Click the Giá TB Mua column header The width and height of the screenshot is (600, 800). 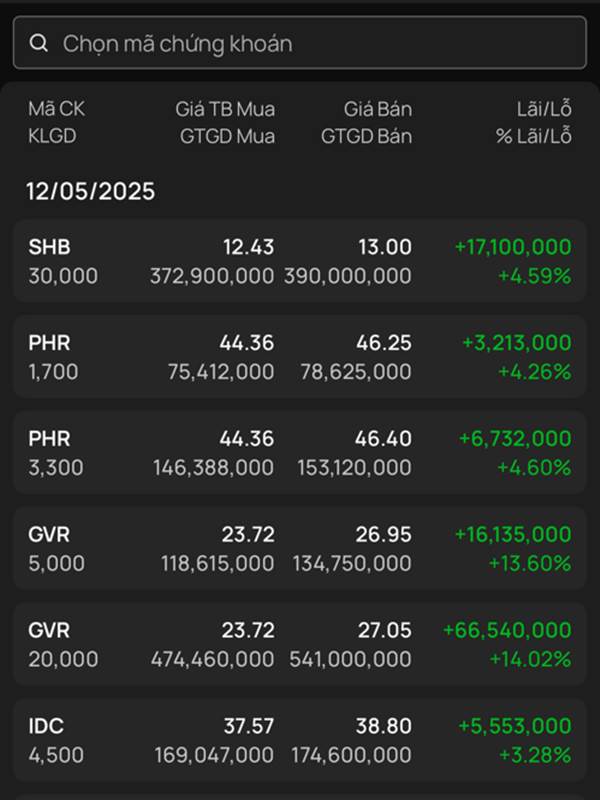225,109
